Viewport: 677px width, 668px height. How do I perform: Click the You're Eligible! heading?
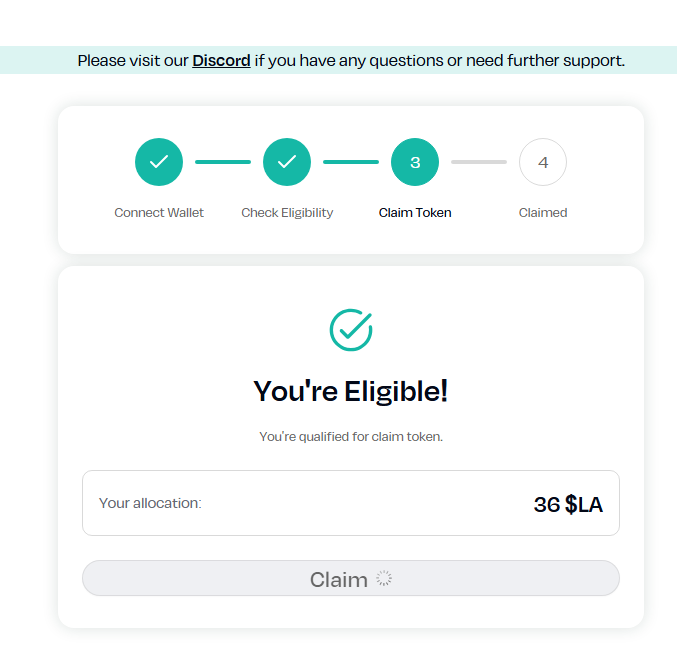[351, 391]
